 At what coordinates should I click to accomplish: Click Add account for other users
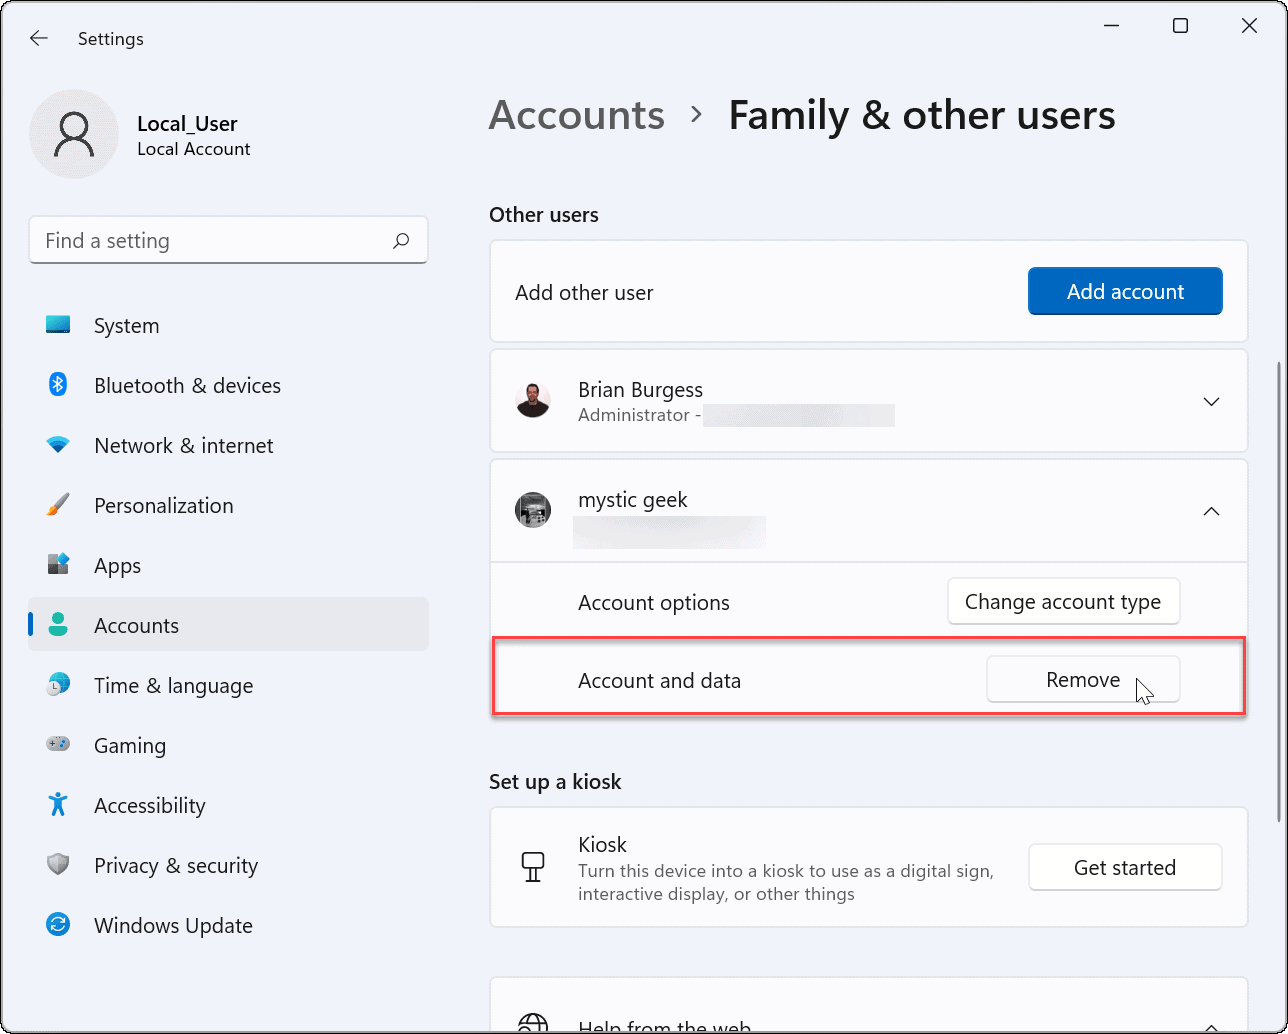point(1124,291)
